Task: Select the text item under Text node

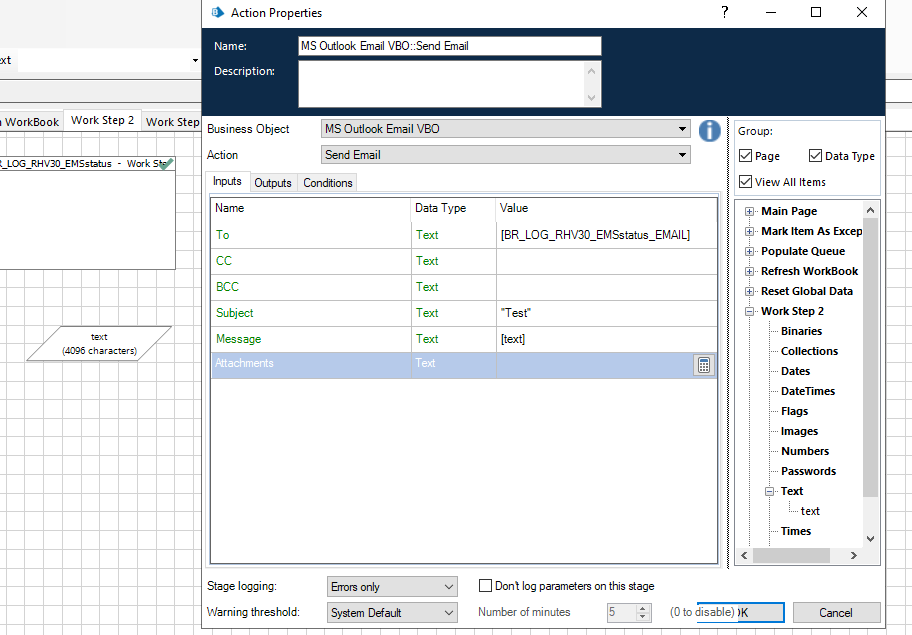Action: pyautogui.click(x=810, y=511)
